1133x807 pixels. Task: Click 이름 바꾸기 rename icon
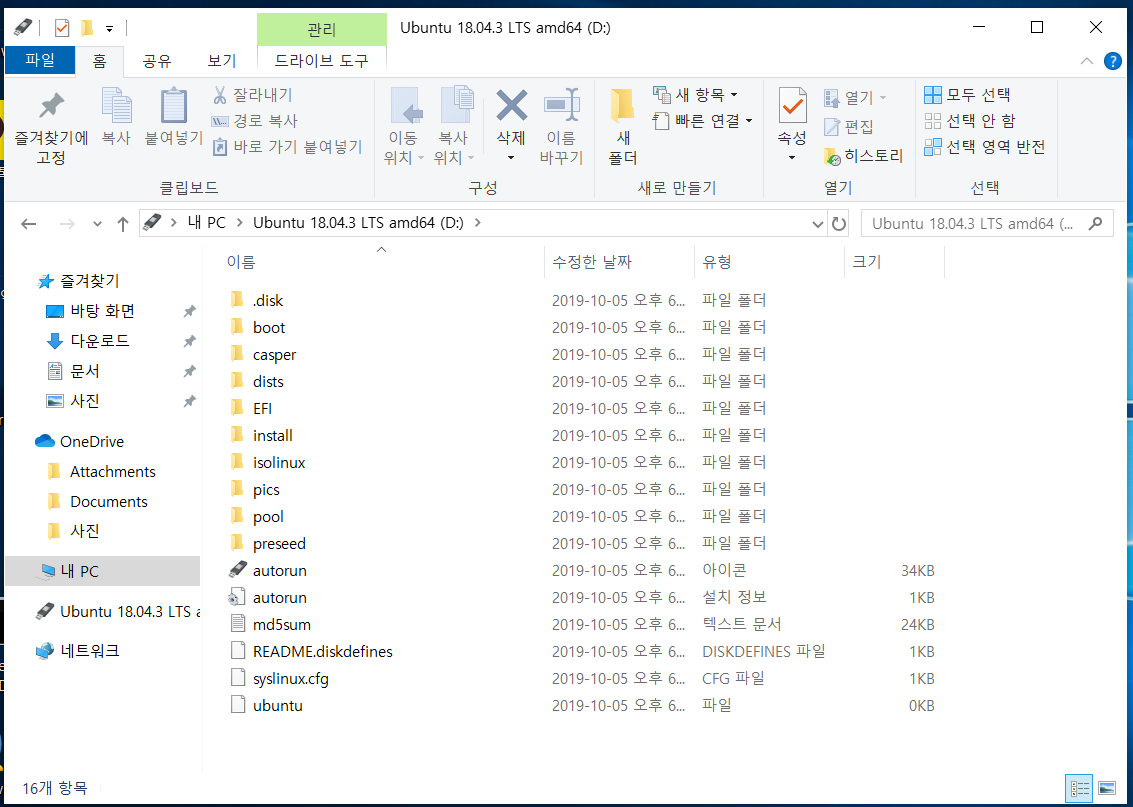(x=561, y=105)
